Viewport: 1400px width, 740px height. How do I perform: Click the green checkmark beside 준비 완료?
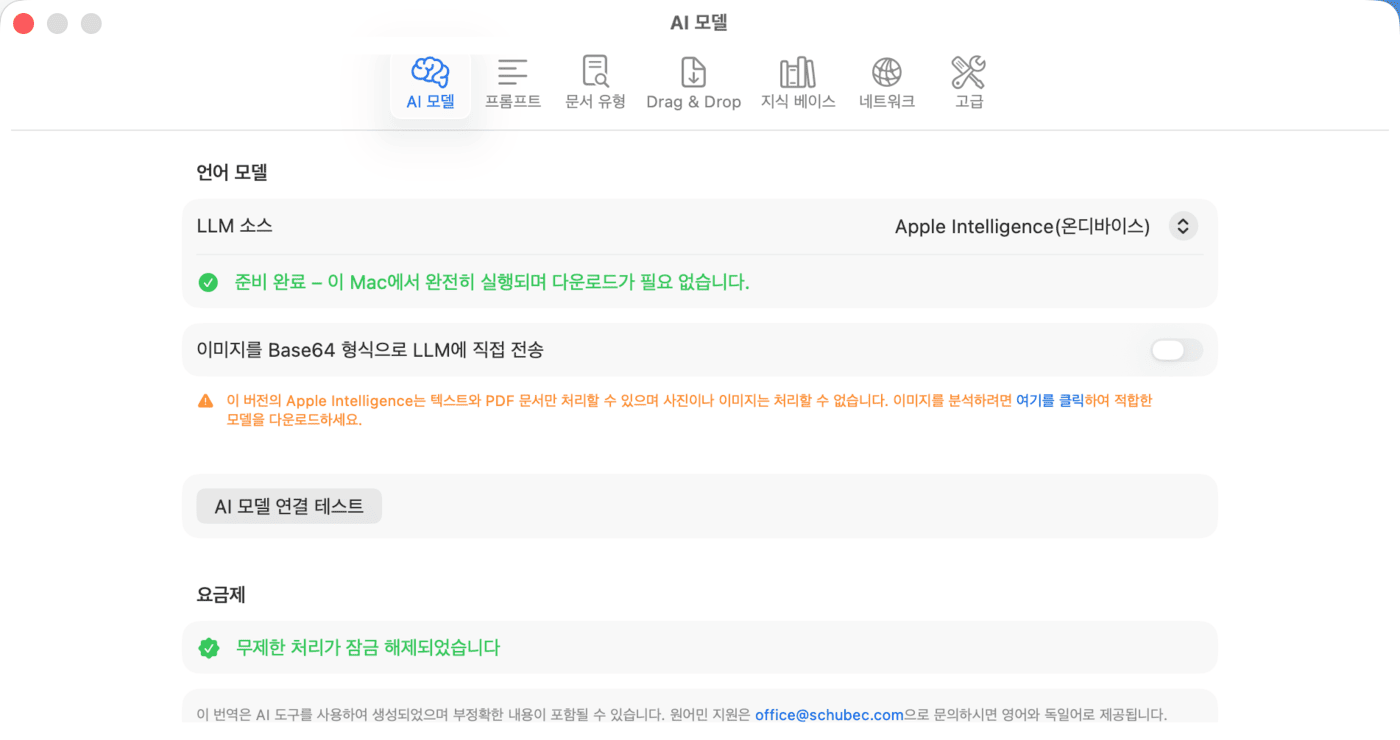point(208,283)
